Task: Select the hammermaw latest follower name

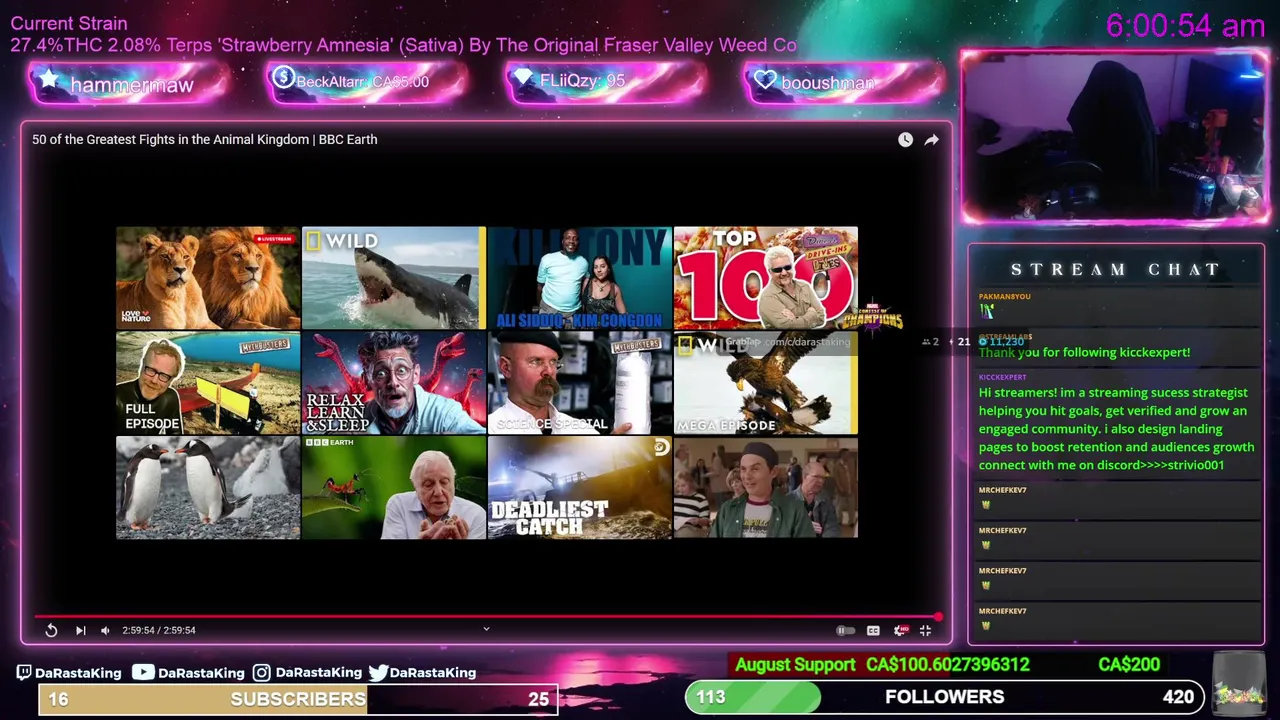Action: pyautogui.click(x=132, y=85)
